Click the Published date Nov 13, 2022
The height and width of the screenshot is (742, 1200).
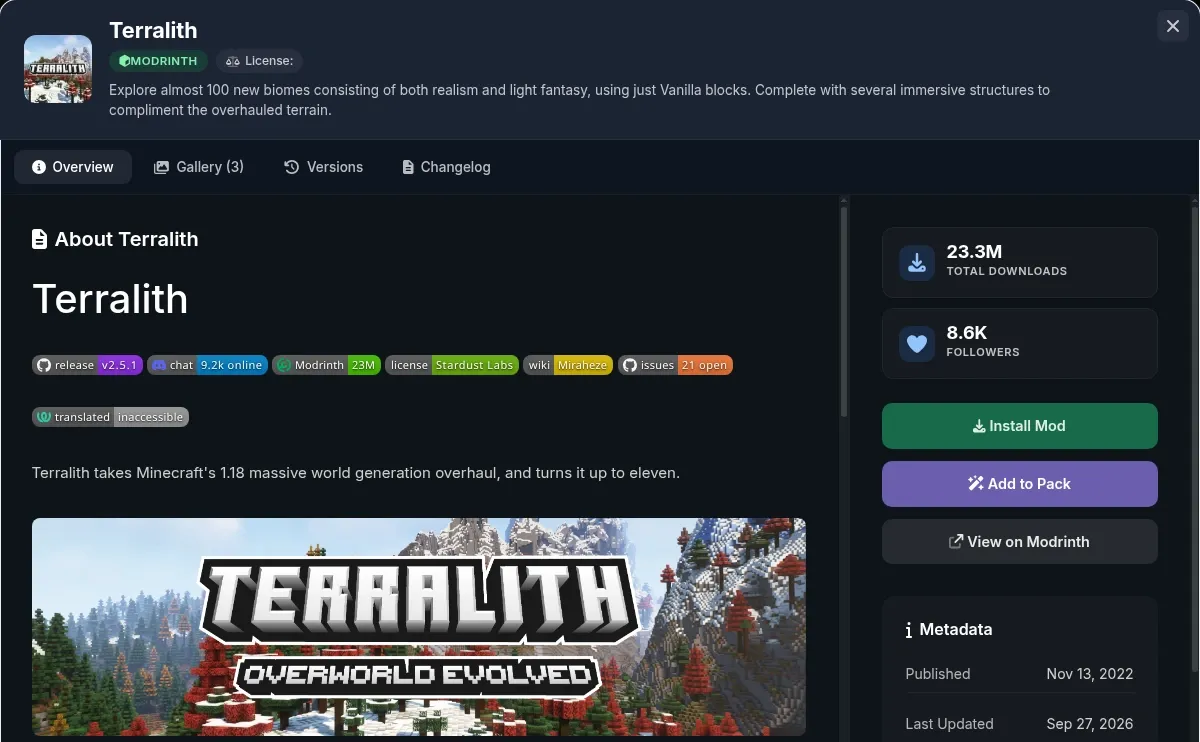[x=1090, y=674]
